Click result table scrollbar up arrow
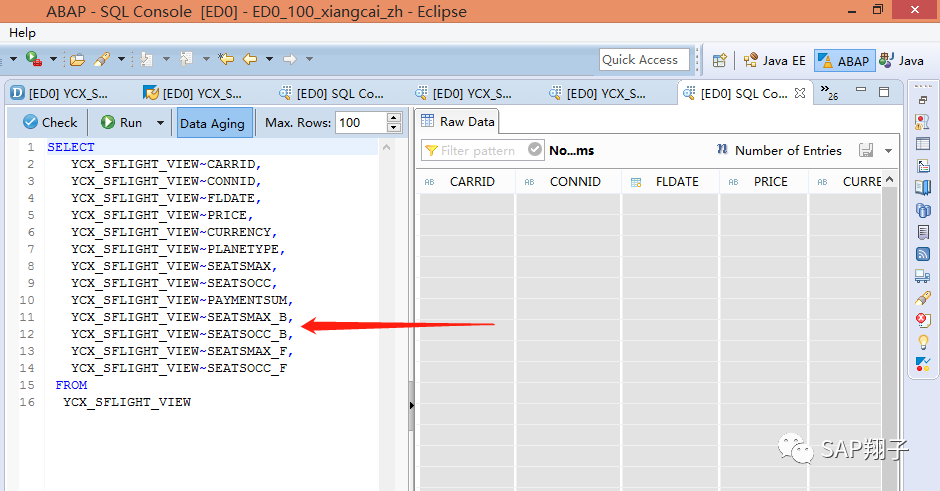The image size is (940, 491). tap(889, 179)
